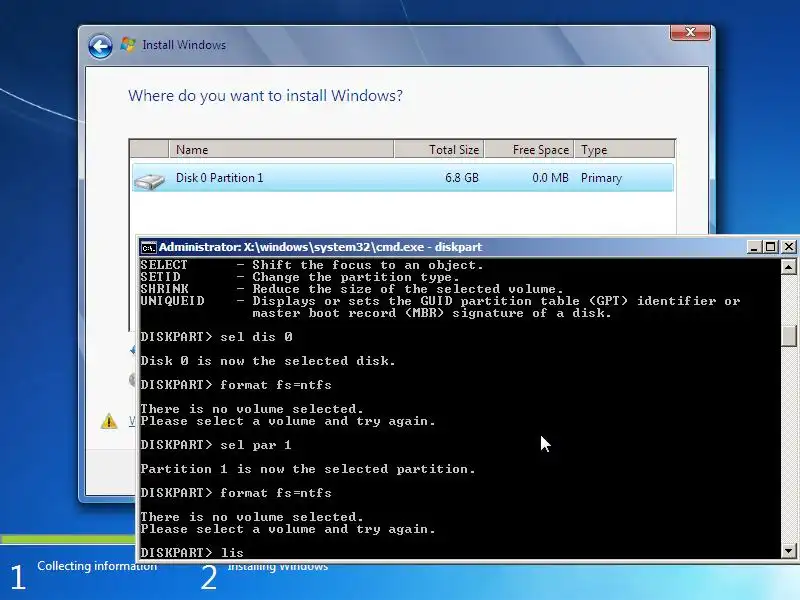The width and height of the screenshot is (800, 600).
Task: Sort partitions by Free Space column
Action: pos(529,149)
